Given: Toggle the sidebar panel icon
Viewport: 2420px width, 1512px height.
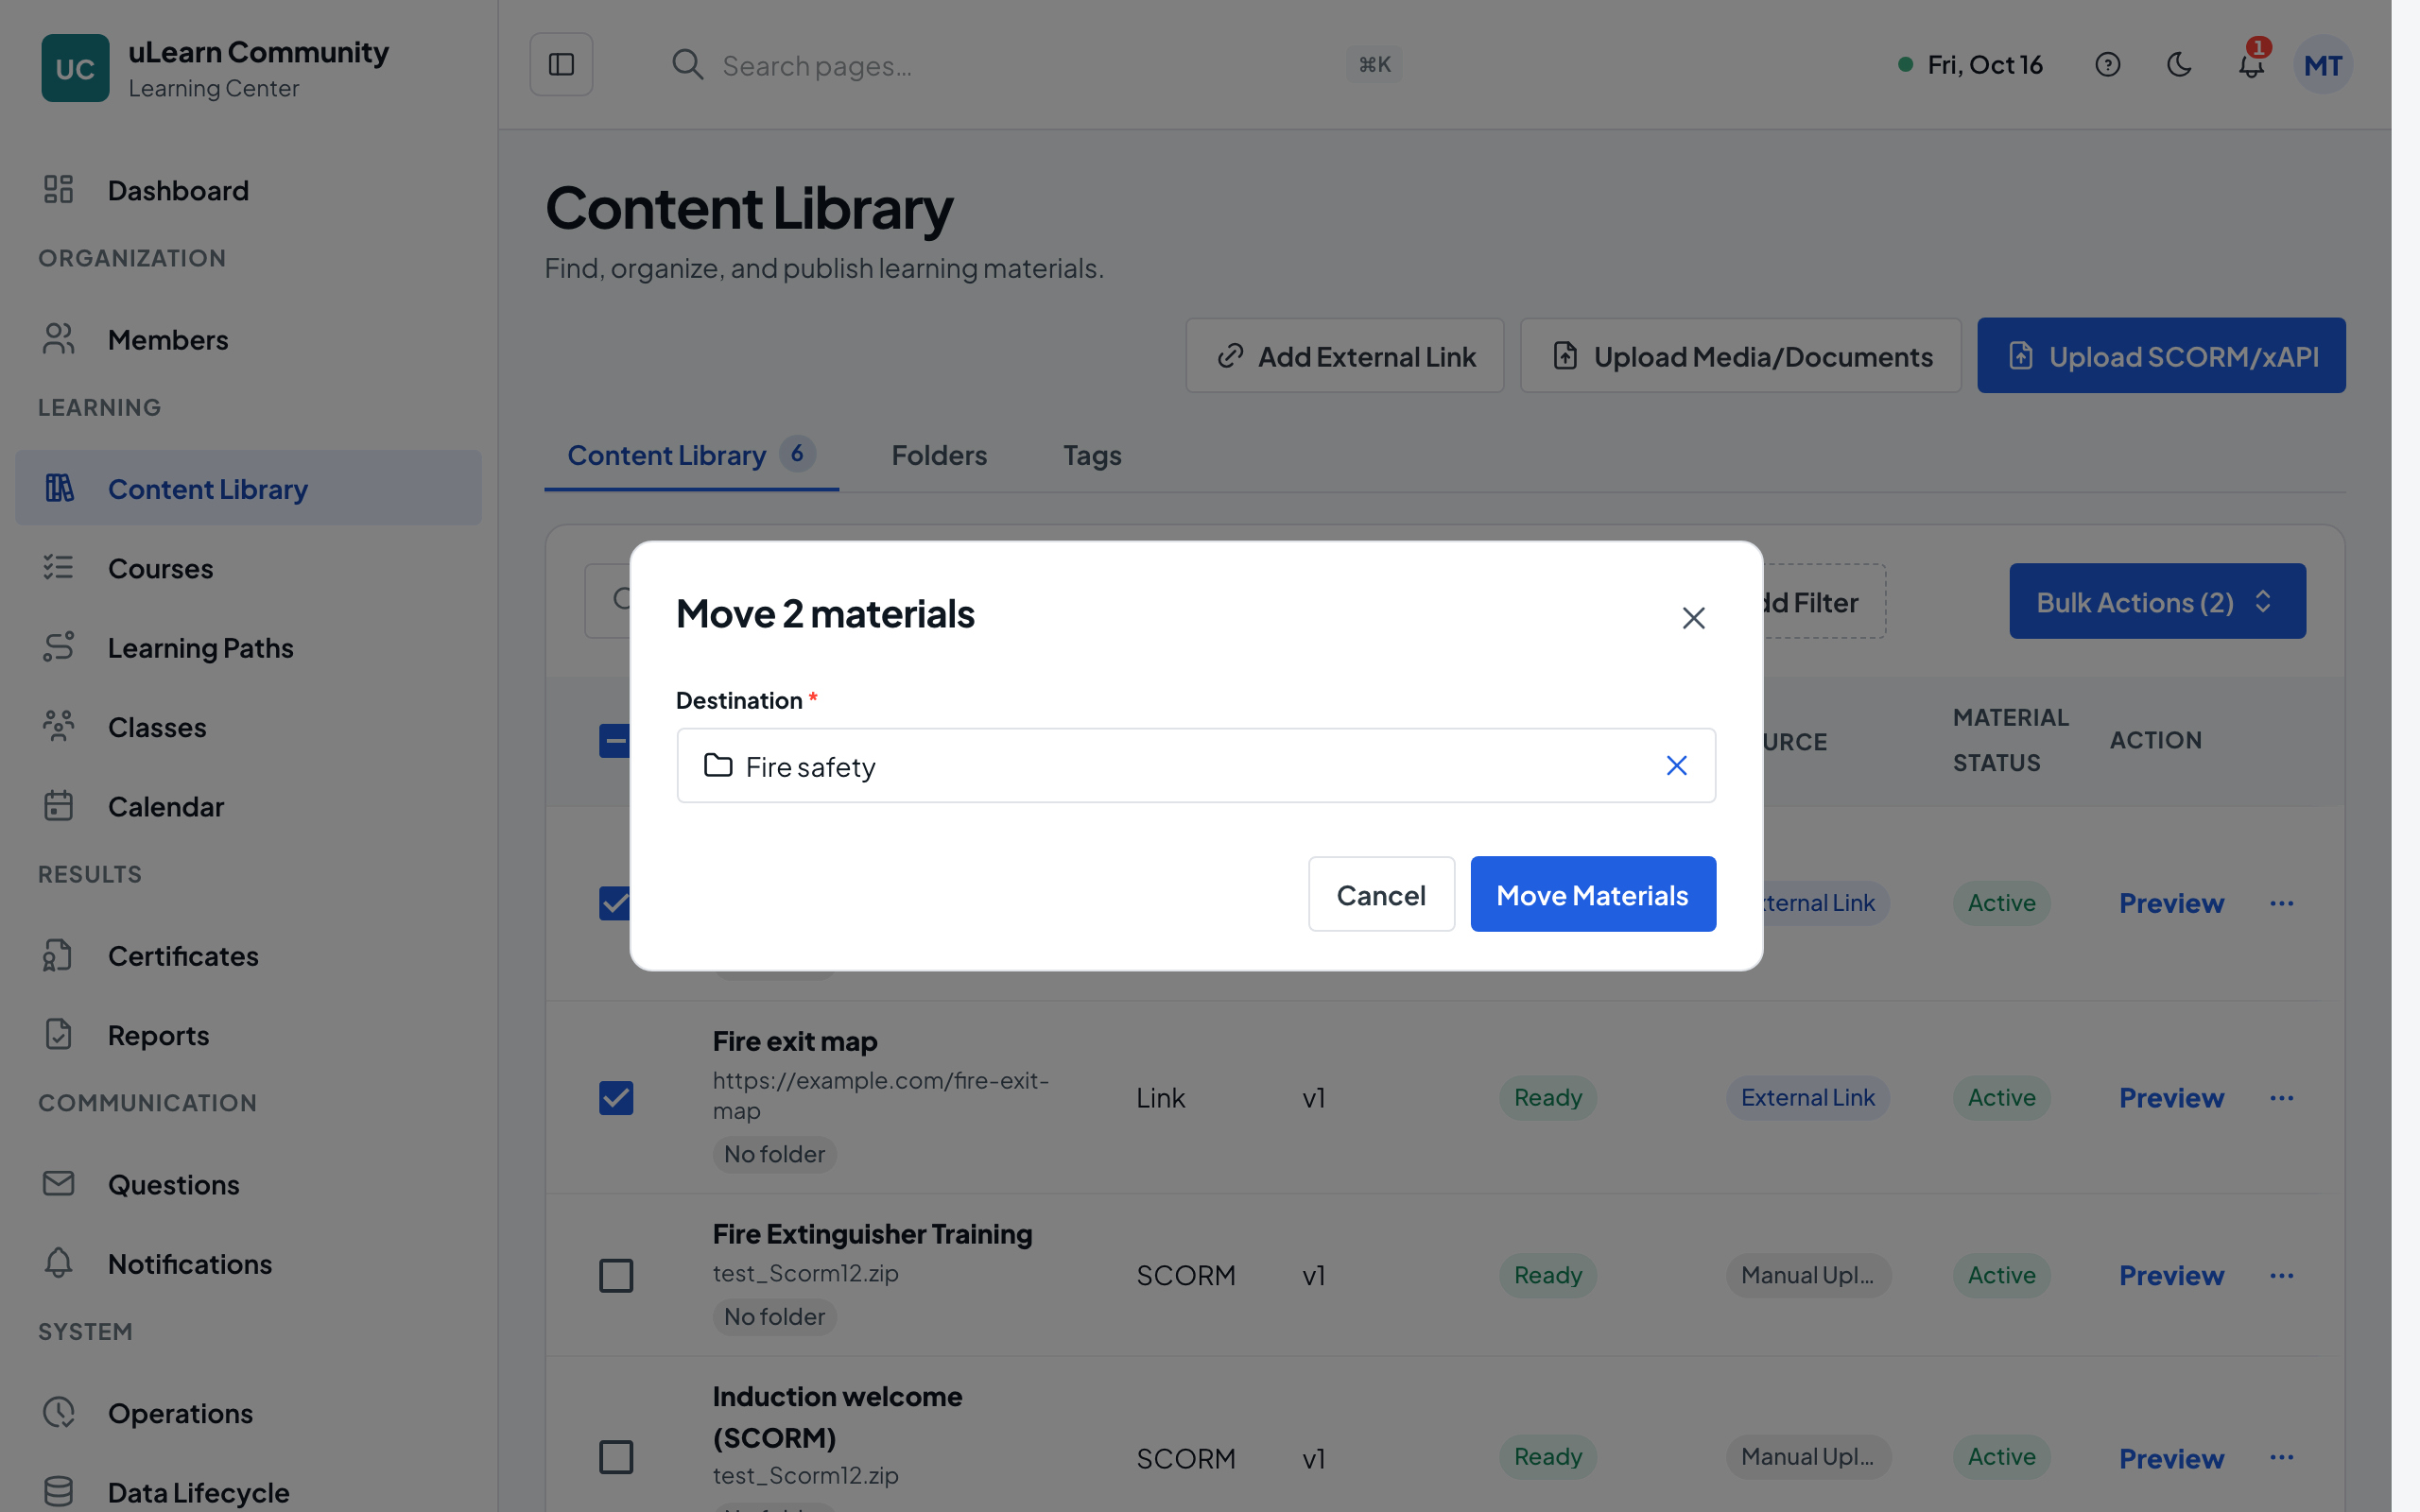Looking at the screenshot, I should [x=561, y=64].
